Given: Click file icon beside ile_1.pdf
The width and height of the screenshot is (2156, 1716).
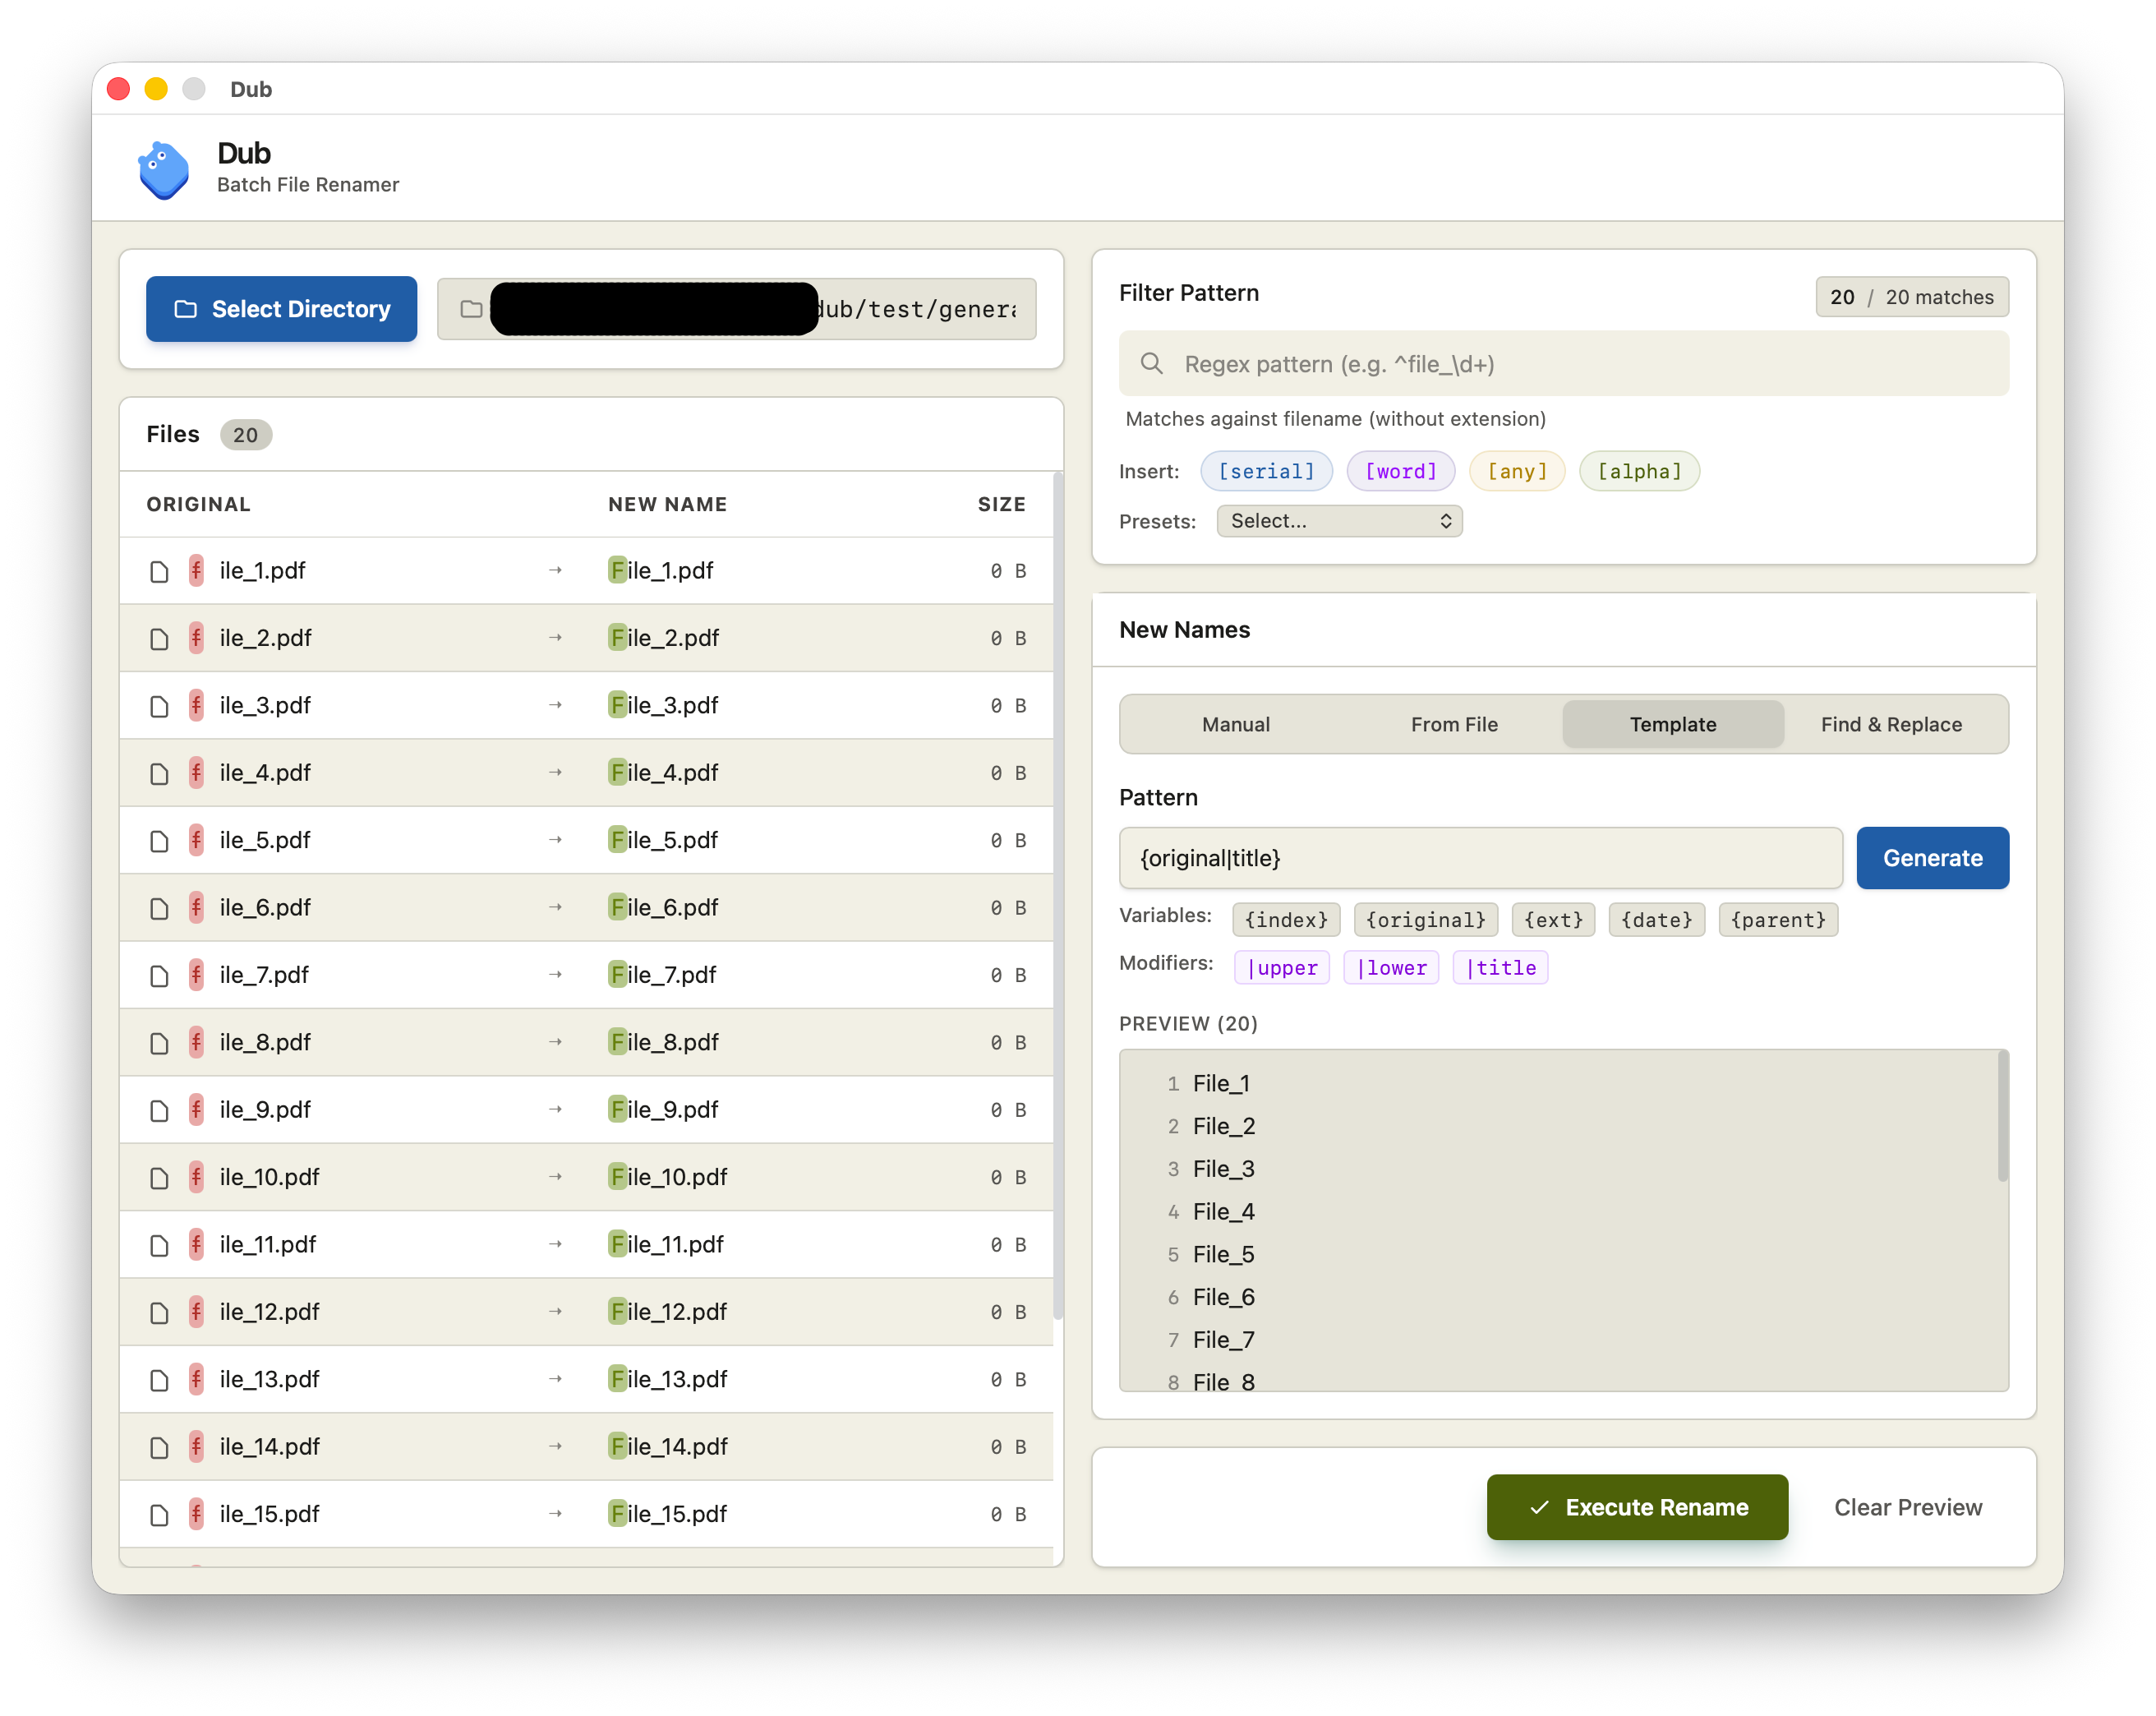Looking at the screenshot, I should click(x=159, y=572).
